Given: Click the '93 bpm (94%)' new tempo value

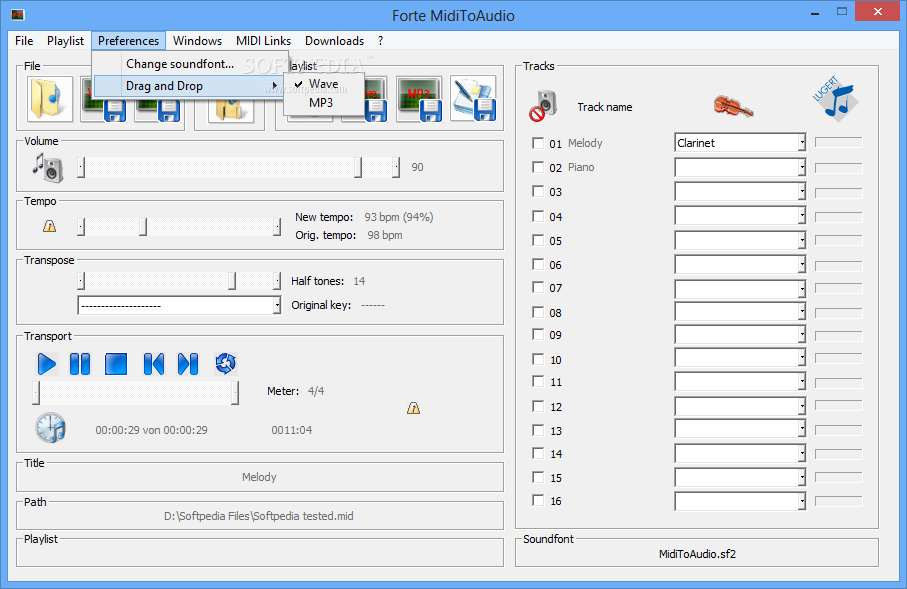Looking at the screenshot, I should pyautogui.click(x=399, y=217).
